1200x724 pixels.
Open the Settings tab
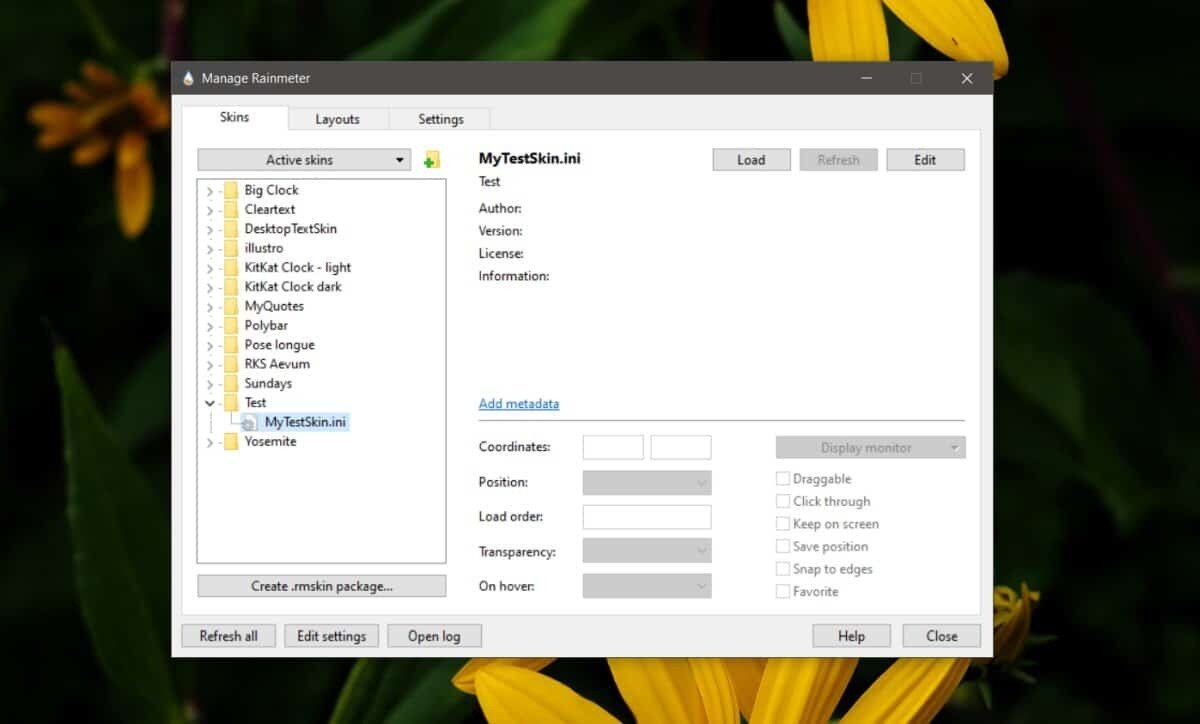click(440, 119)
